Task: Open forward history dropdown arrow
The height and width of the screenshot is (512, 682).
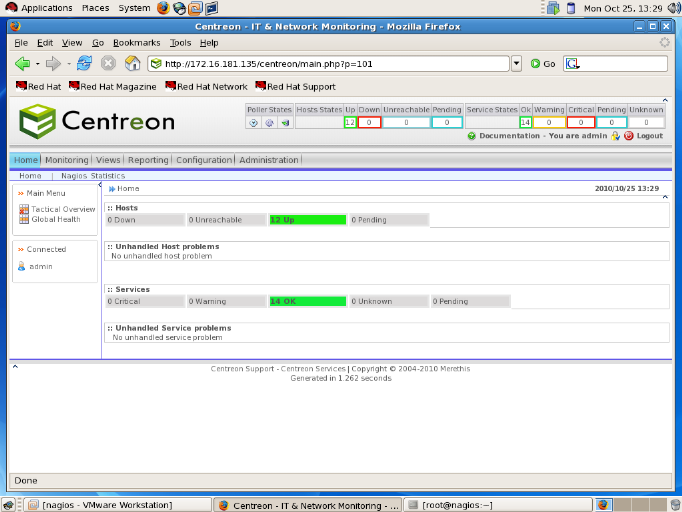Action: (x=69, y=64)
